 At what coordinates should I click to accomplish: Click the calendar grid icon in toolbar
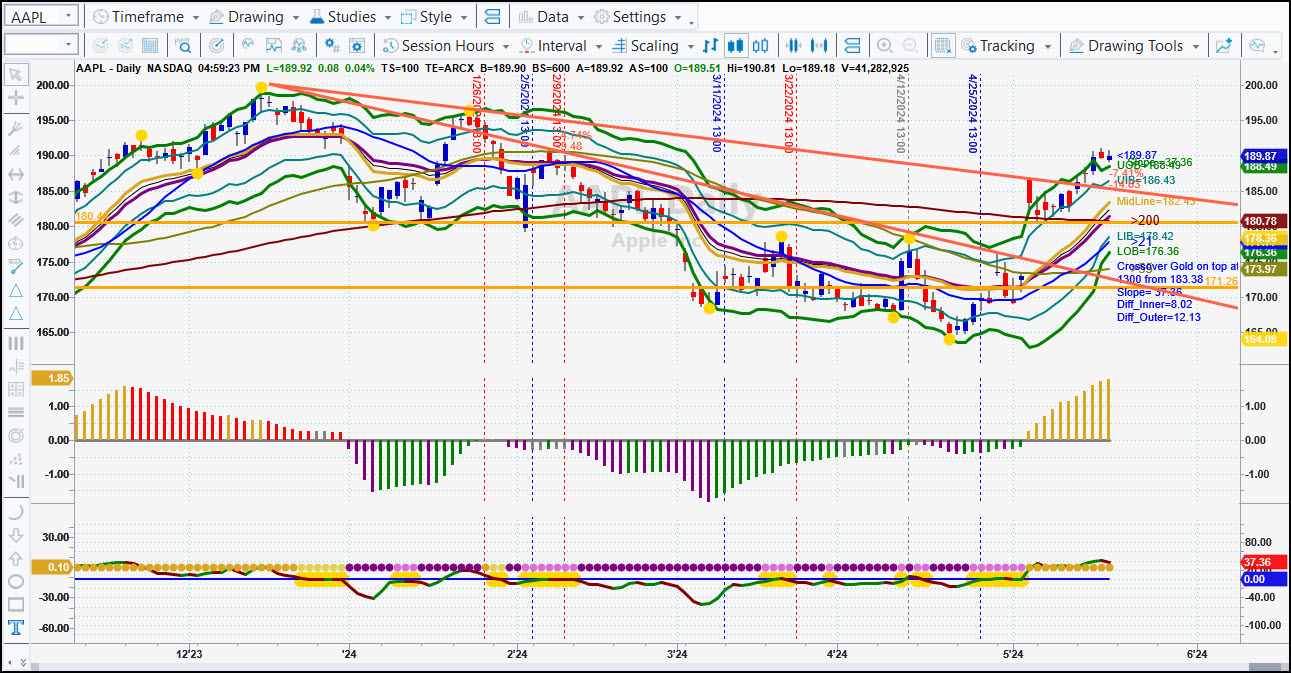click(150, 46)
